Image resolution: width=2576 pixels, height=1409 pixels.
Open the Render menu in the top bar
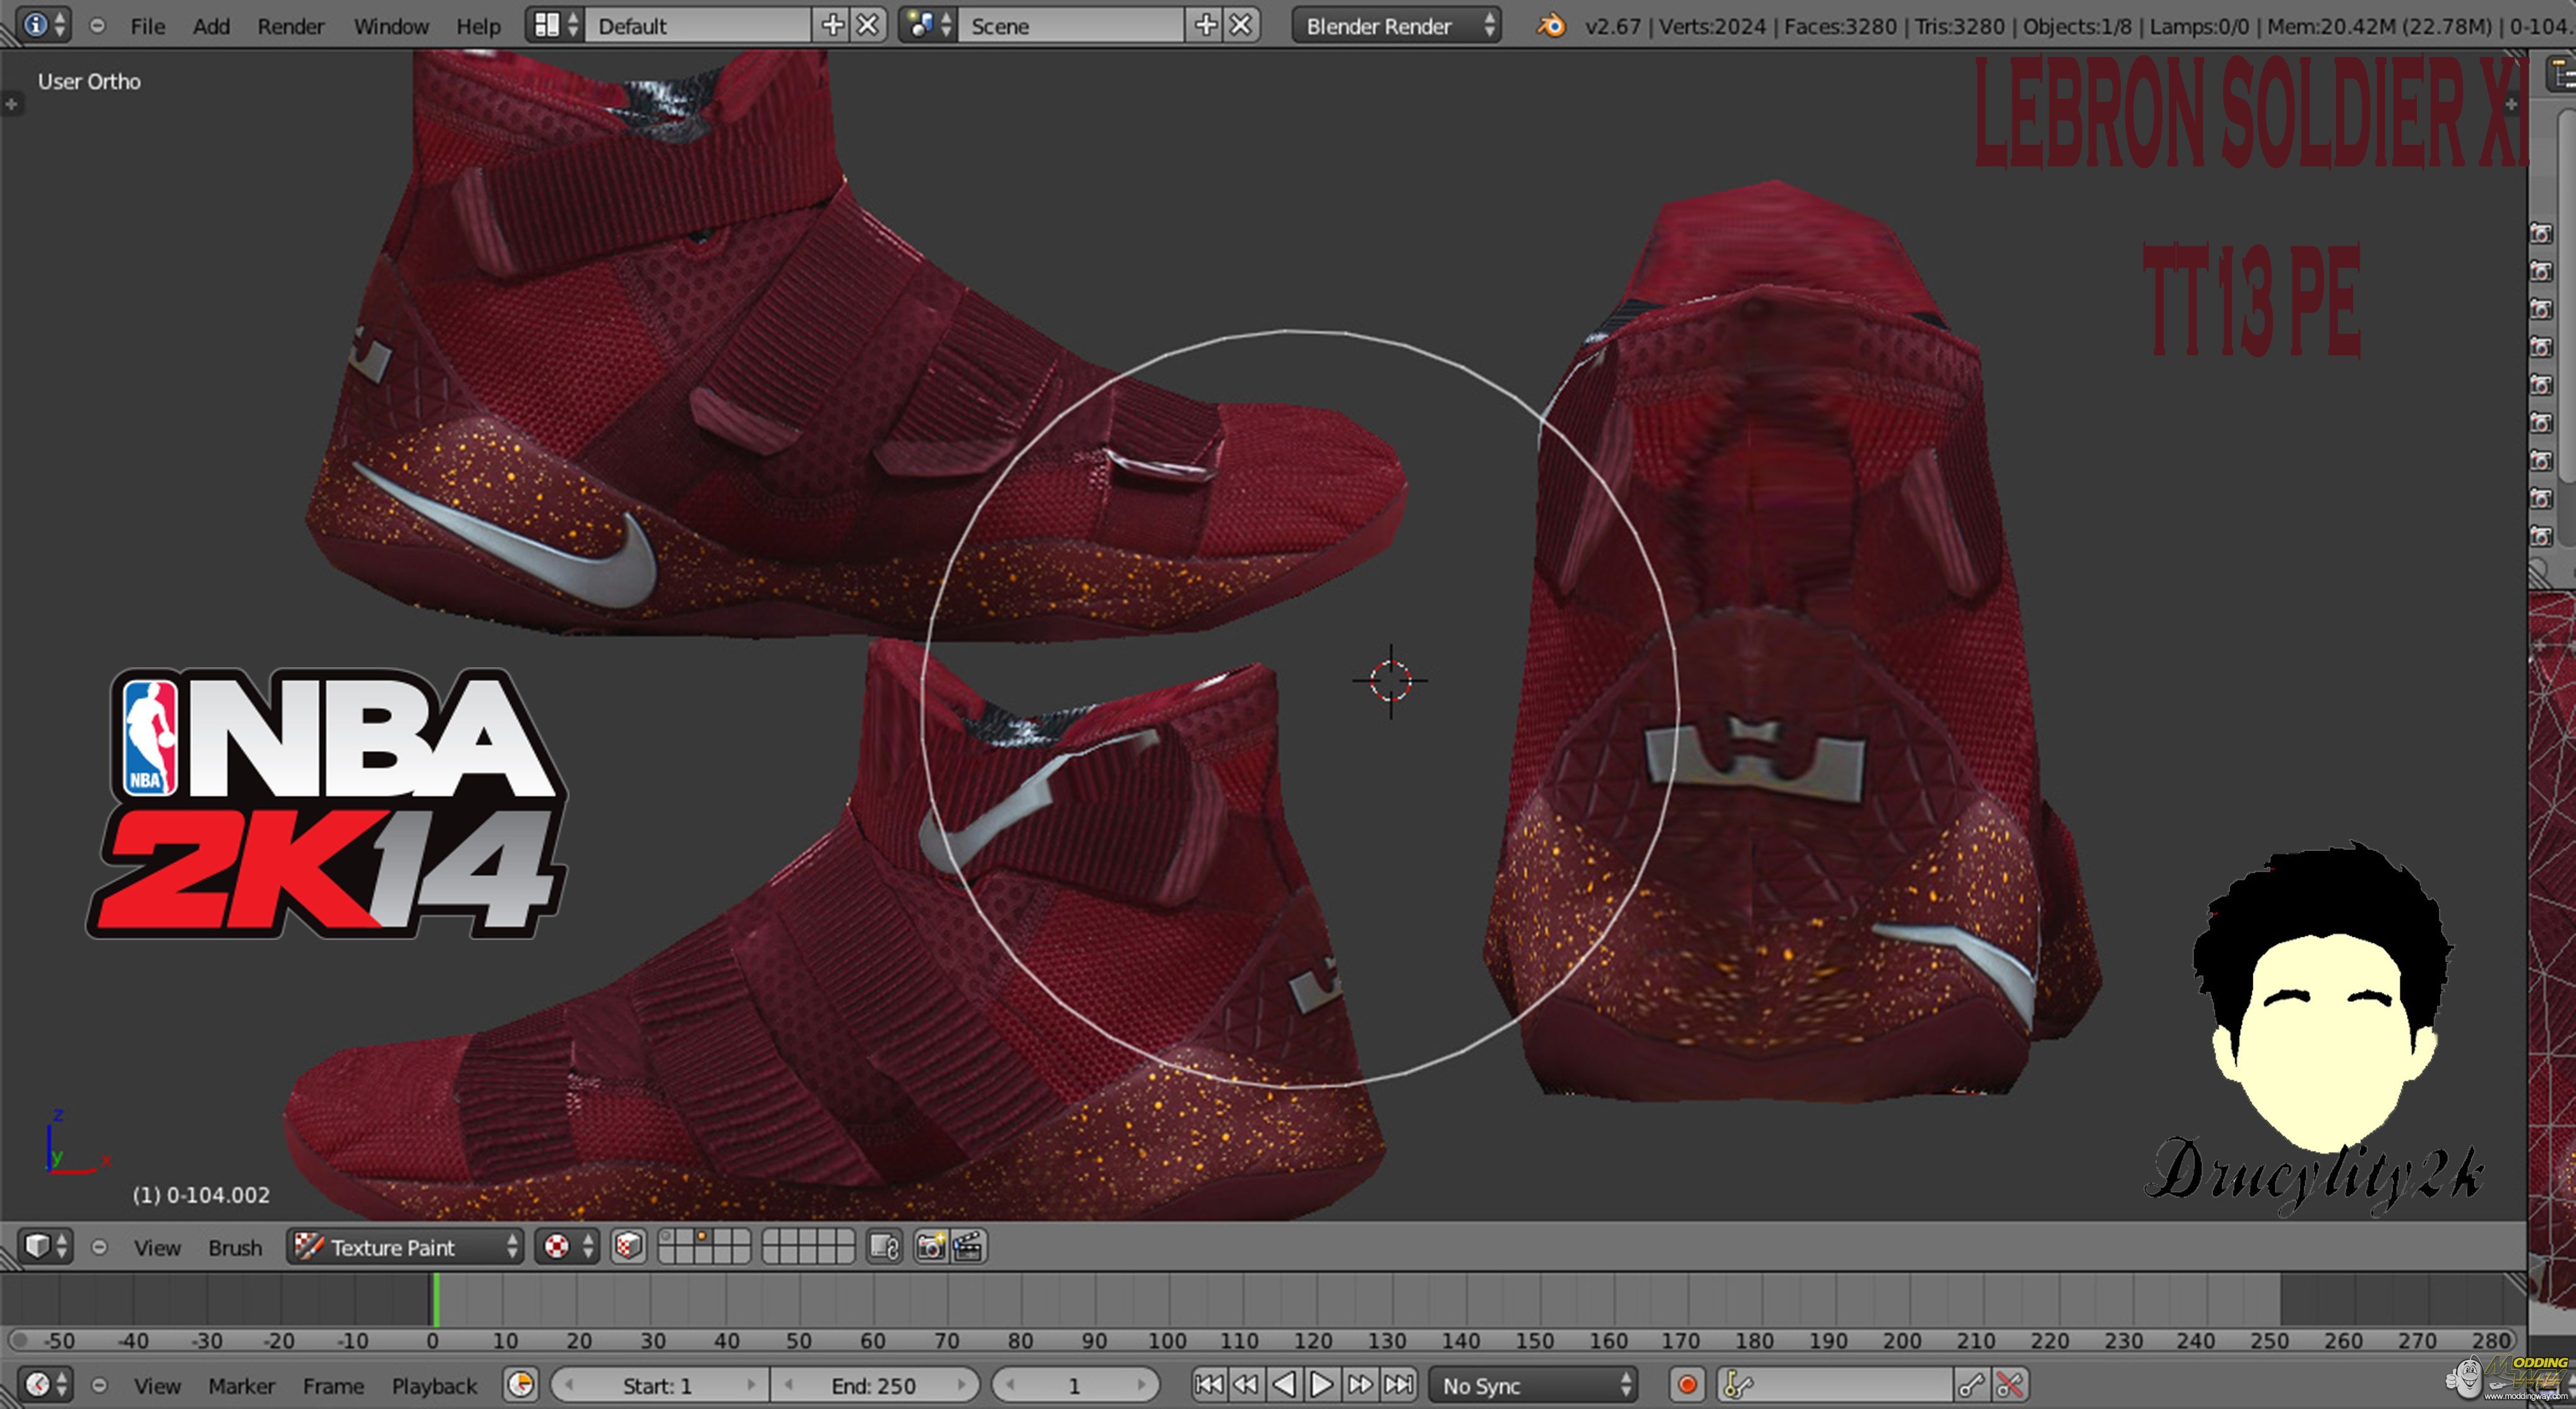290,26
